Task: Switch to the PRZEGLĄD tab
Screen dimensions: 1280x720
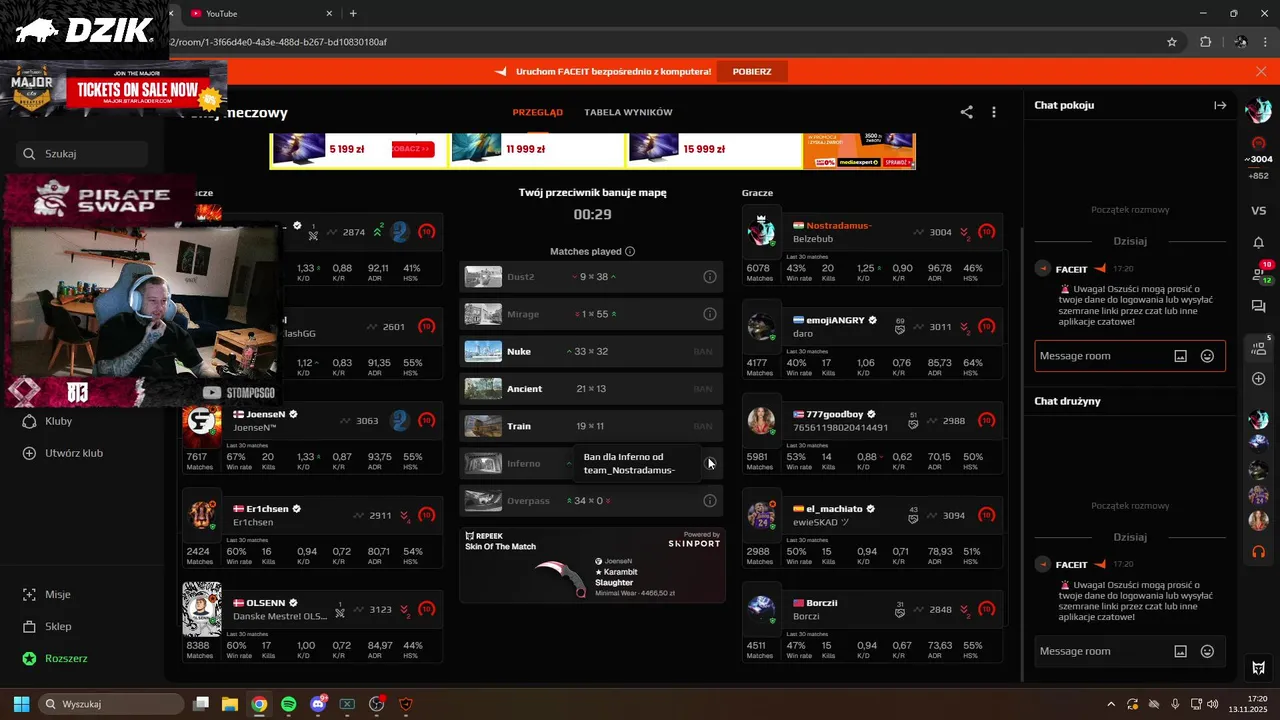Action: coord(538,112)
